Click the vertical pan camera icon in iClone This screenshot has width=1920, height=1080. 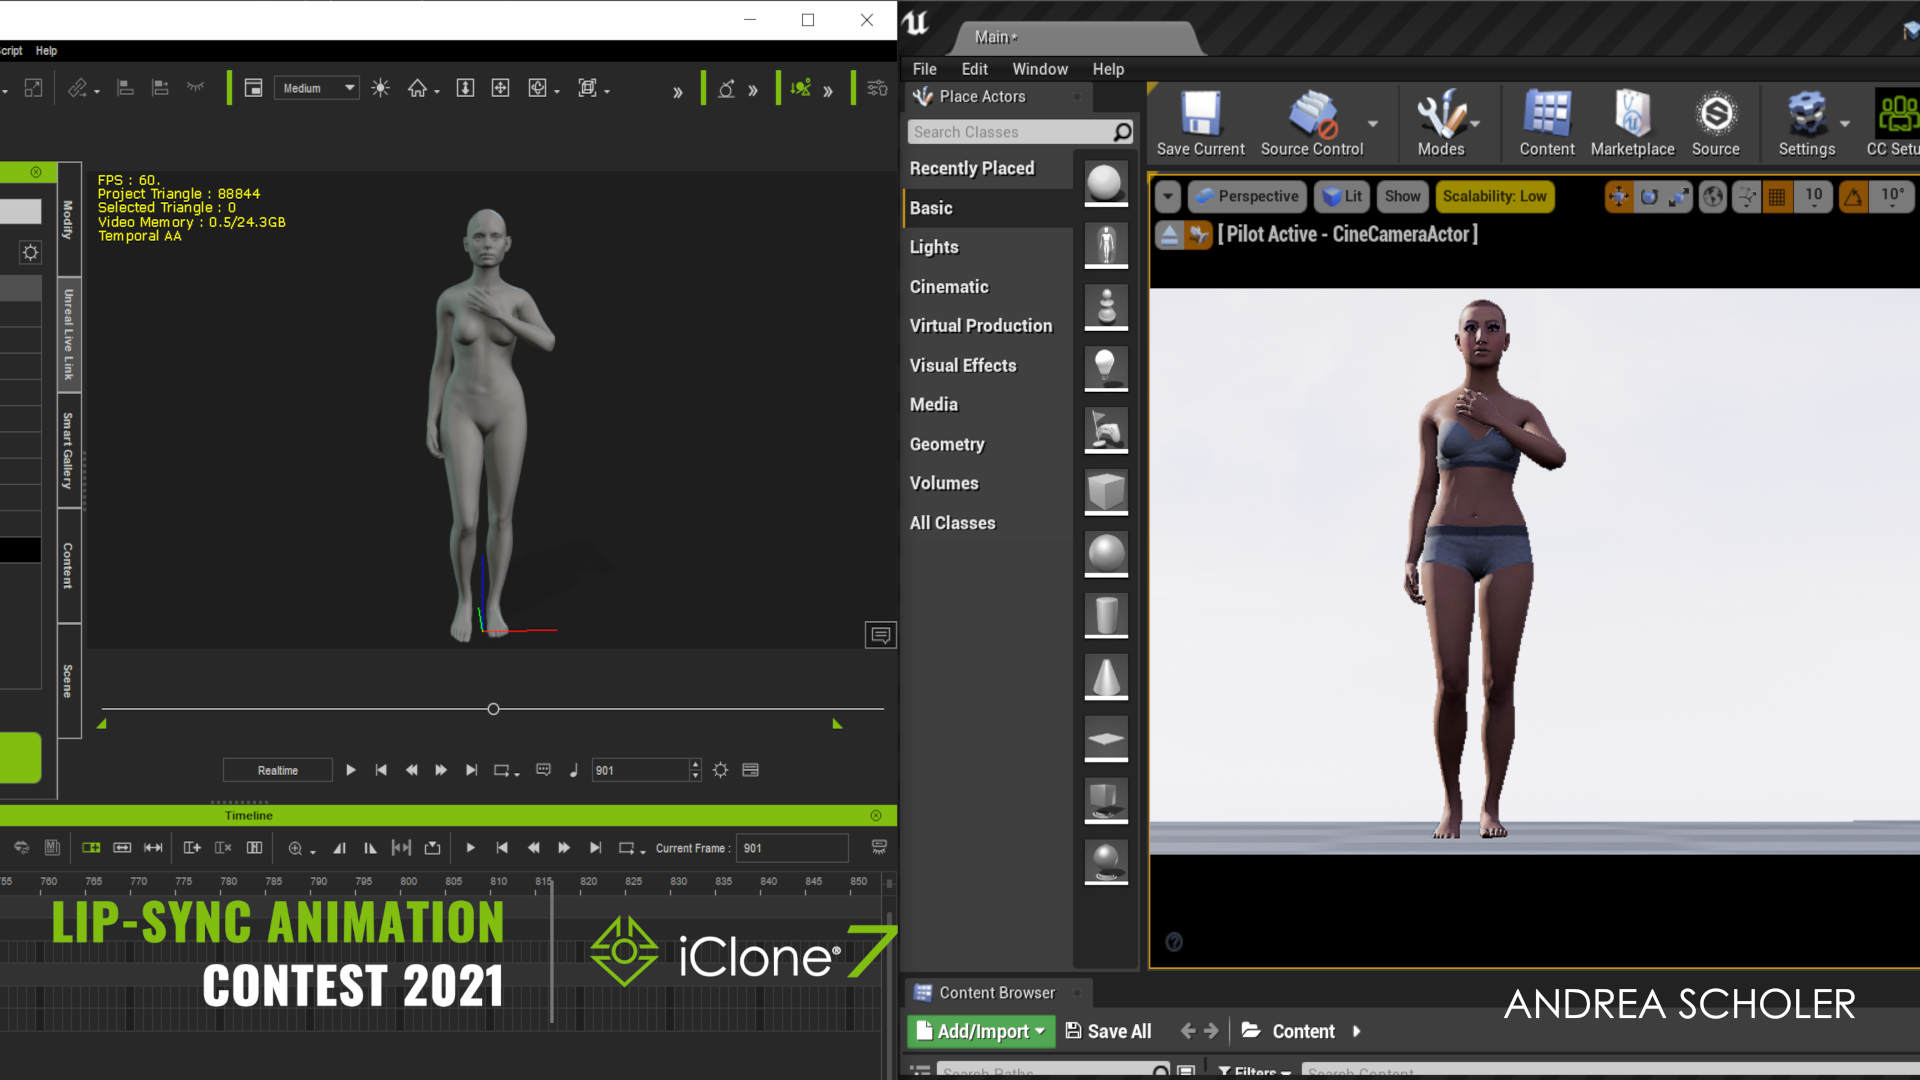coord(465,88)
